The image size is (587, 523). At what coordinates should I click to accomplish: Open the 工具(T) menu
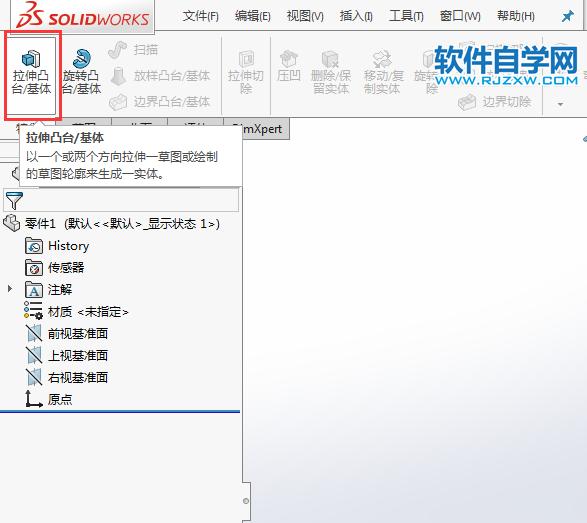(x=406, y=16)
